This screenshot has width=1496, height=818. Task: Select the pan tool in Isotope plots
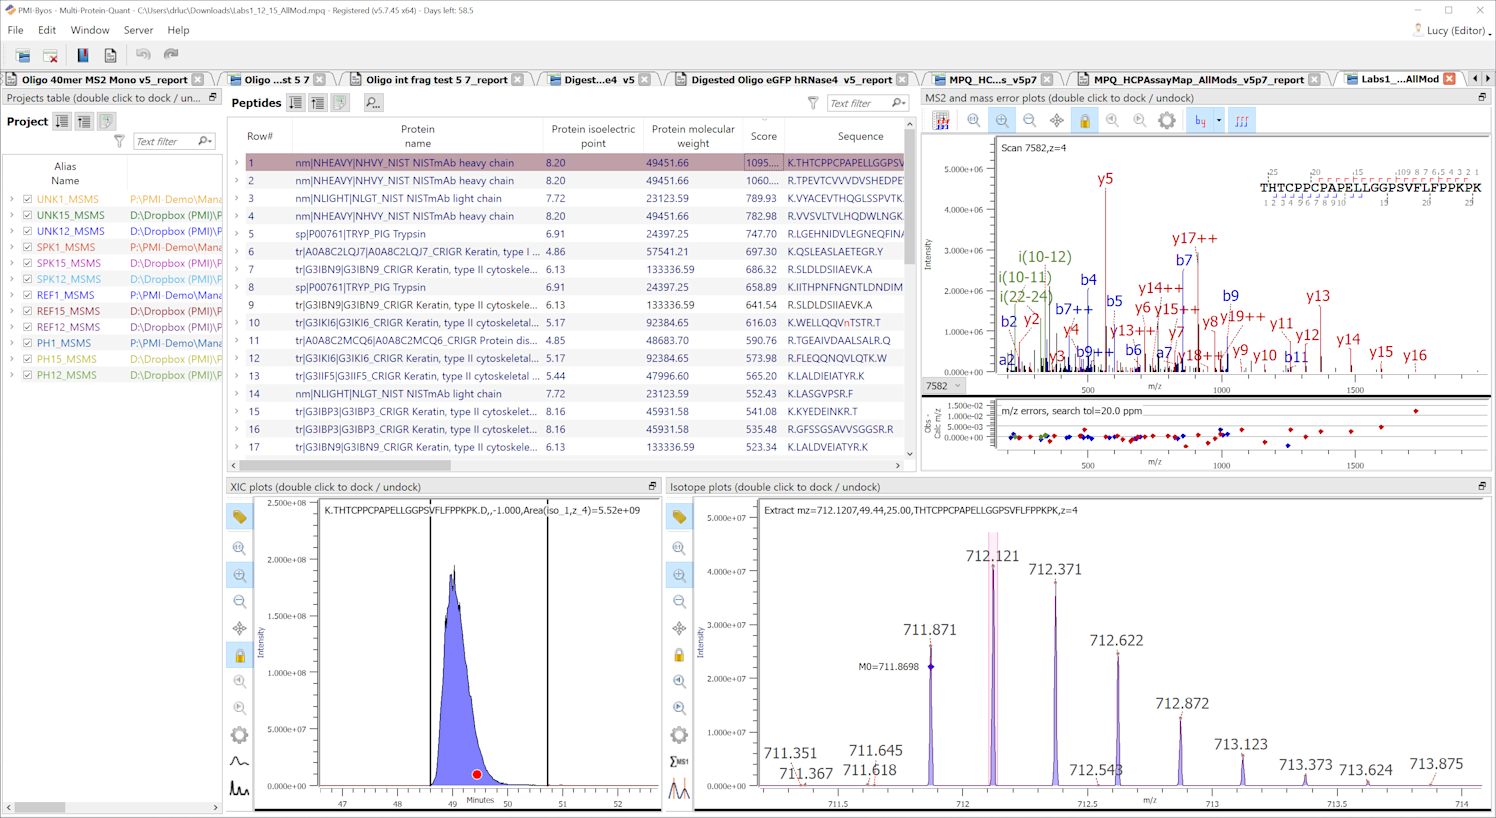679,628
